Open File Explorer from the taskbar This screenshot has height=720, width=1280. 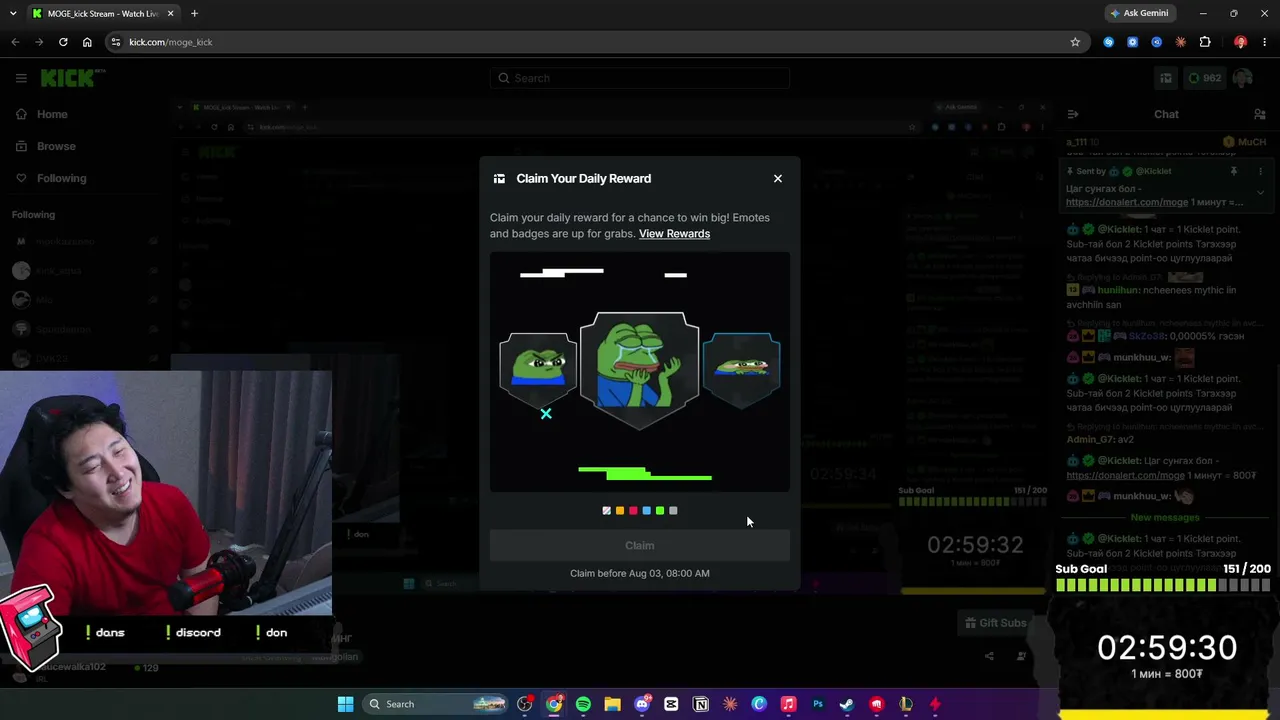(612, 704)
